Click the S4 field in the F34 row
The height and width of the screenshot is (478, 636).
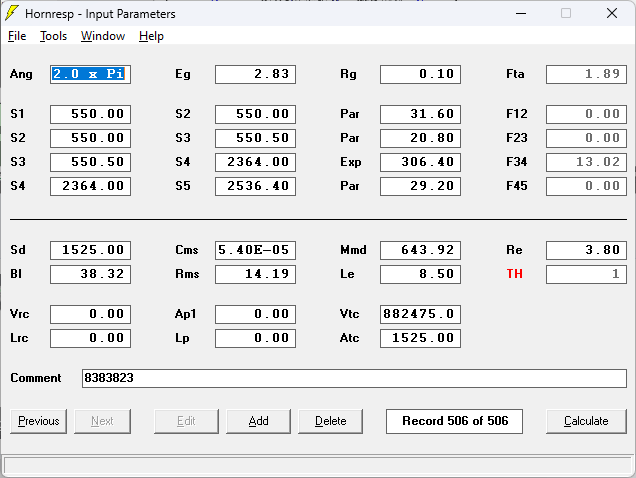tap(256, 162)
